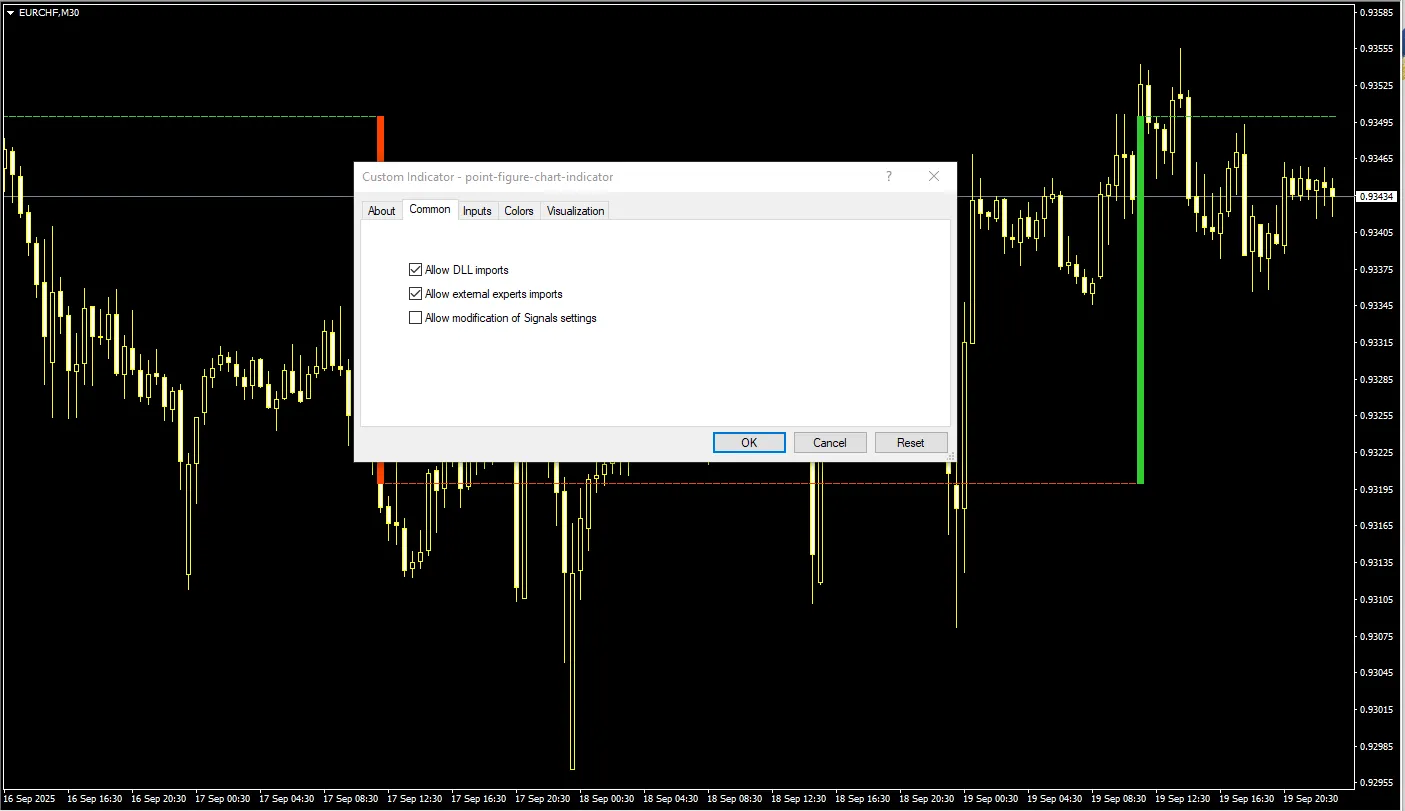Click the current price label 0.93434
1405x811 pixels.
(1376, 196)
